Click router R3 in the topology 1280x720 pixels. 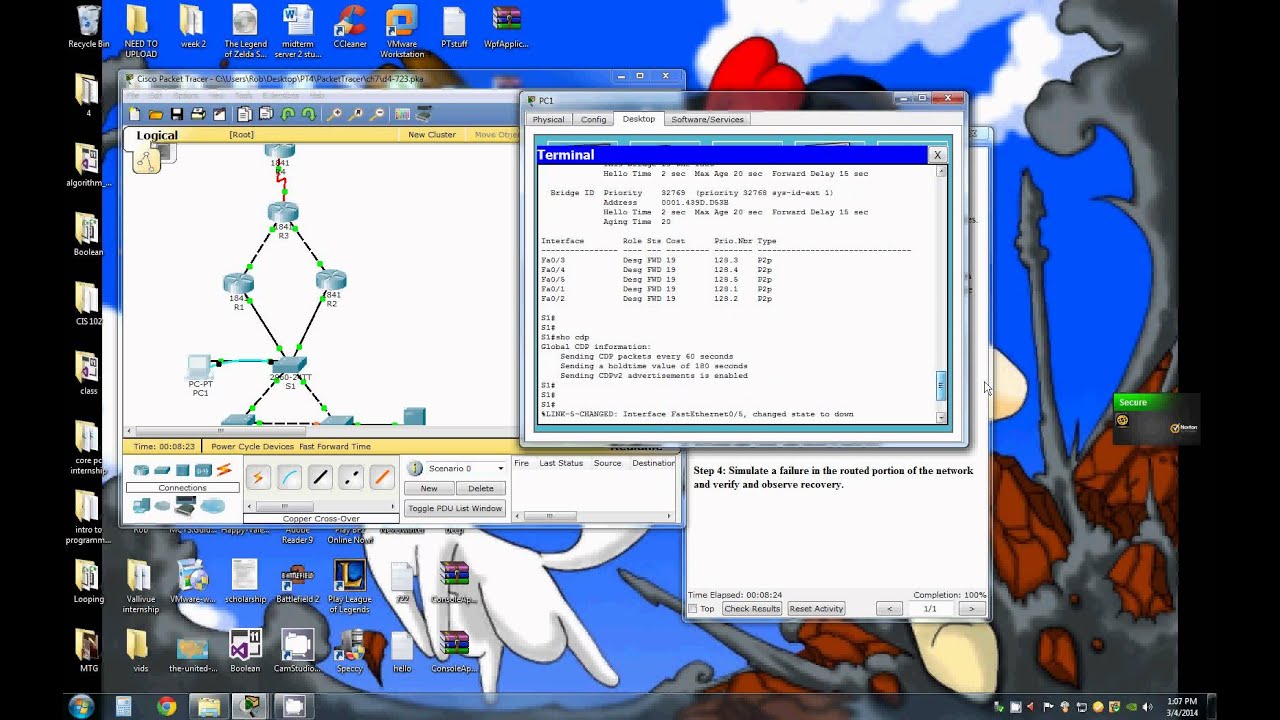coord(283,212)
